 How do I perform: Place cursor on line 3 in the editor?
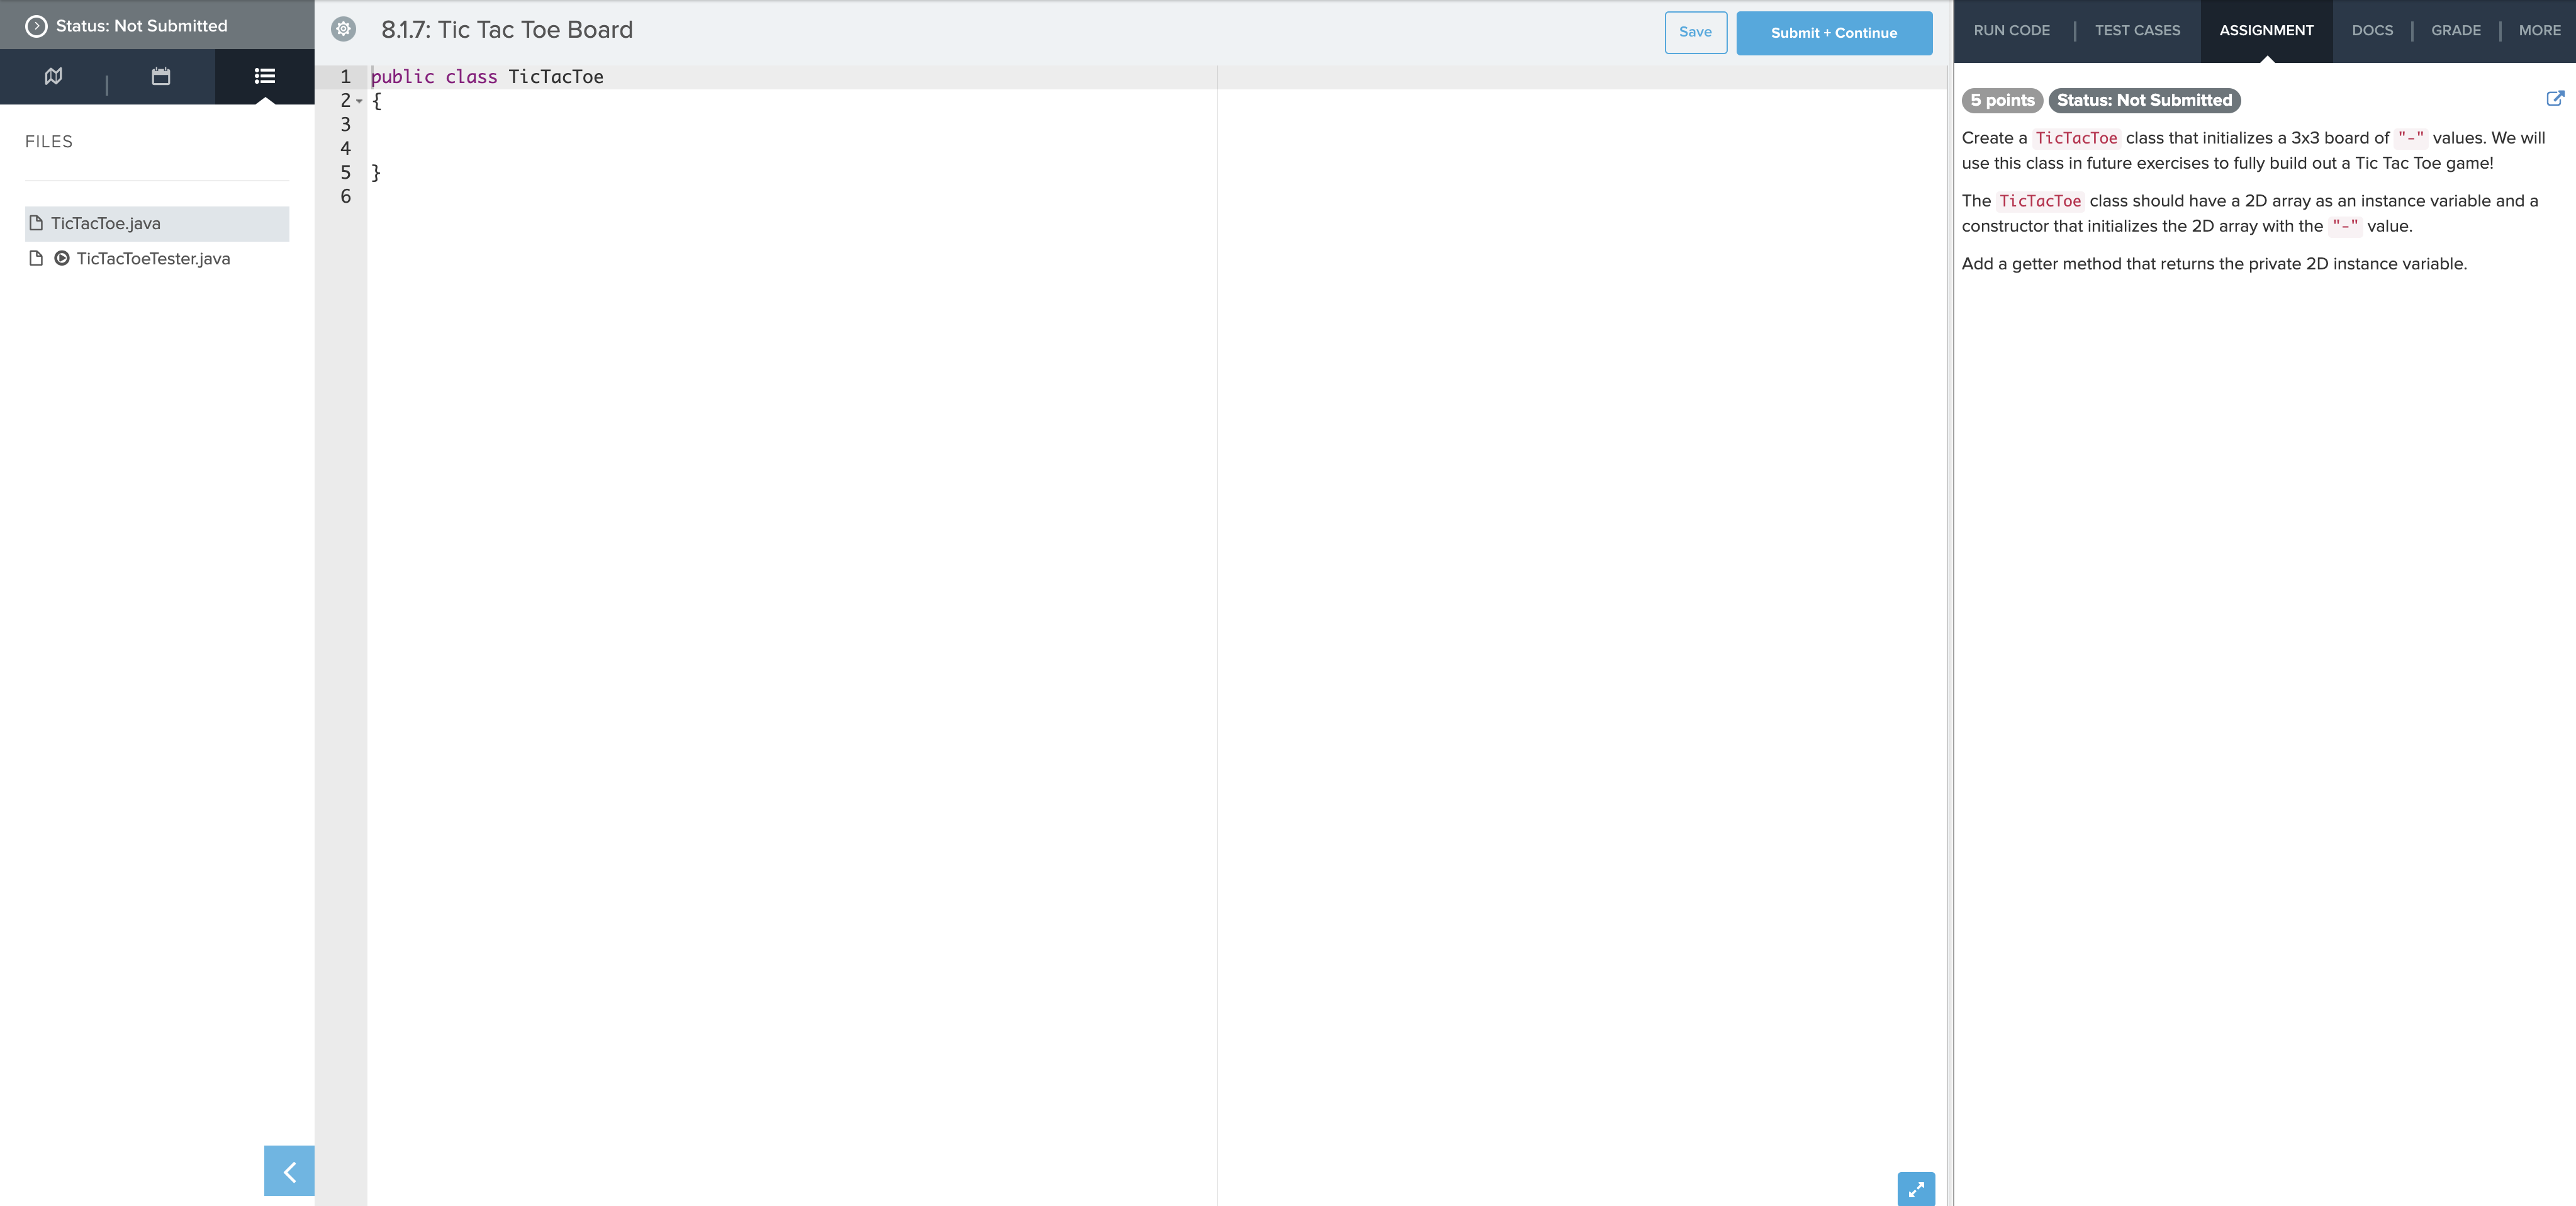pyautogui.click(x=500, y=124)
